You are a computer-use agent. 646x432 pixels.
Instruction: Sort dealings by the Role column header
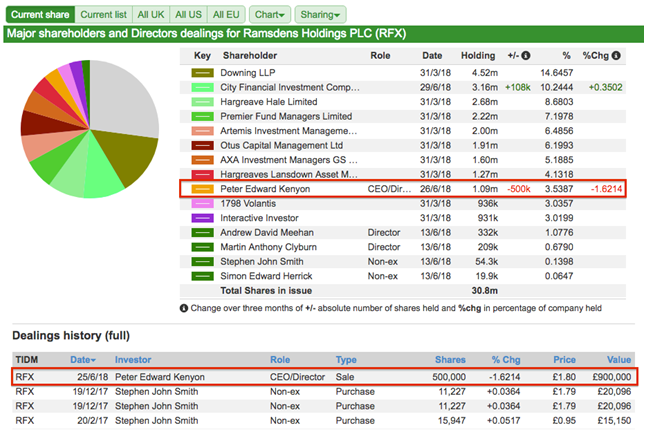280,360
